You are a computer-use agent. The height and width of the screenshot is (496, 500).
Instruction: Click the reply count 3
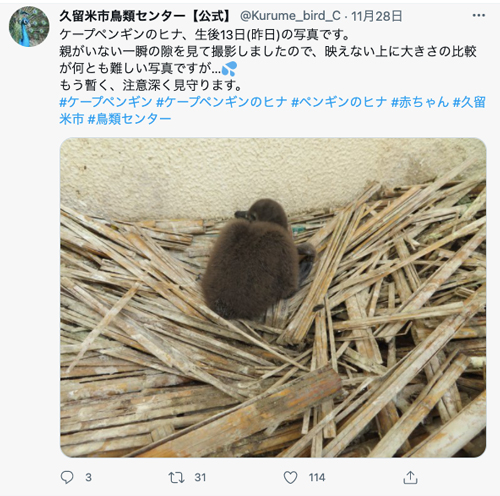(x=88, y=477)
